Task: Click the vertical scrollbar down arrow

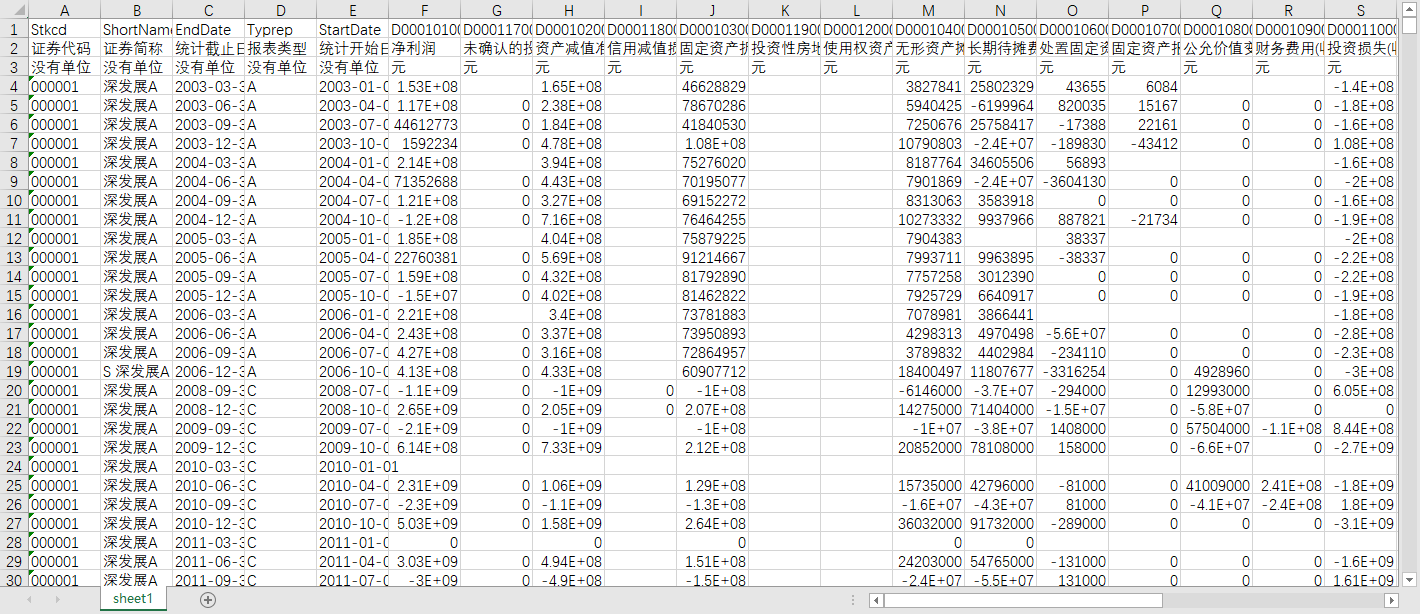Action: pyautogui.click(x=1410, y=579)
